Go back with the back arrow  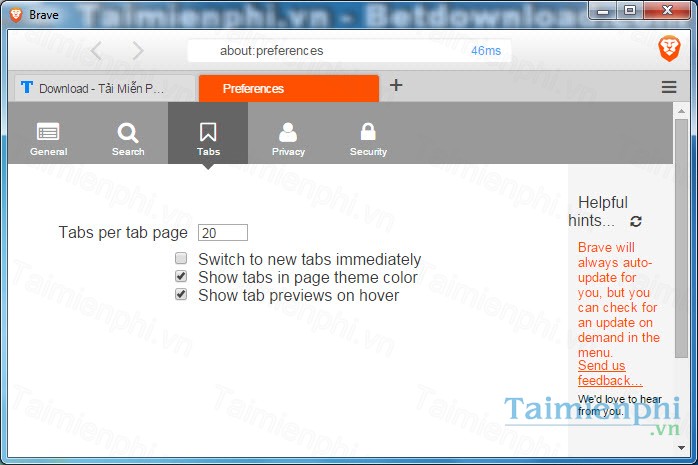97,51
